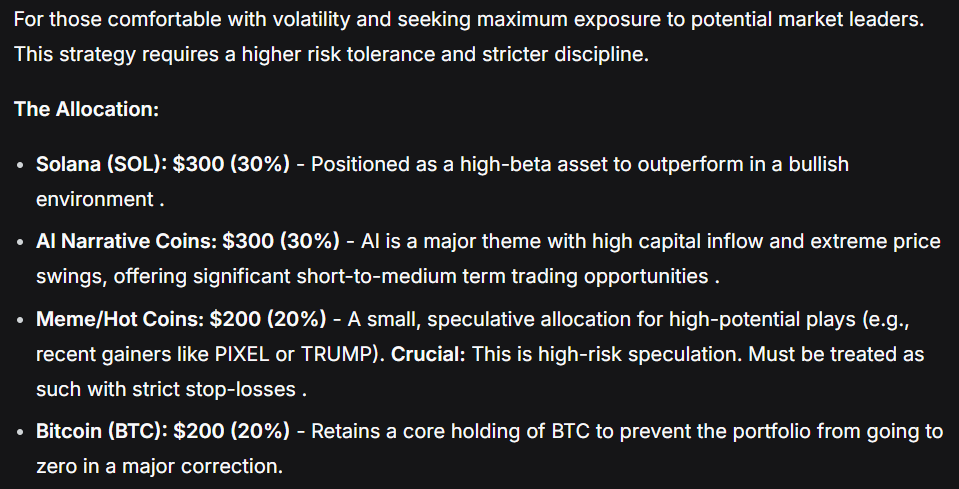
Task: Click the bold "Meme/Hot Coins: $200 (20%)" label
Action: click(181, 319)
